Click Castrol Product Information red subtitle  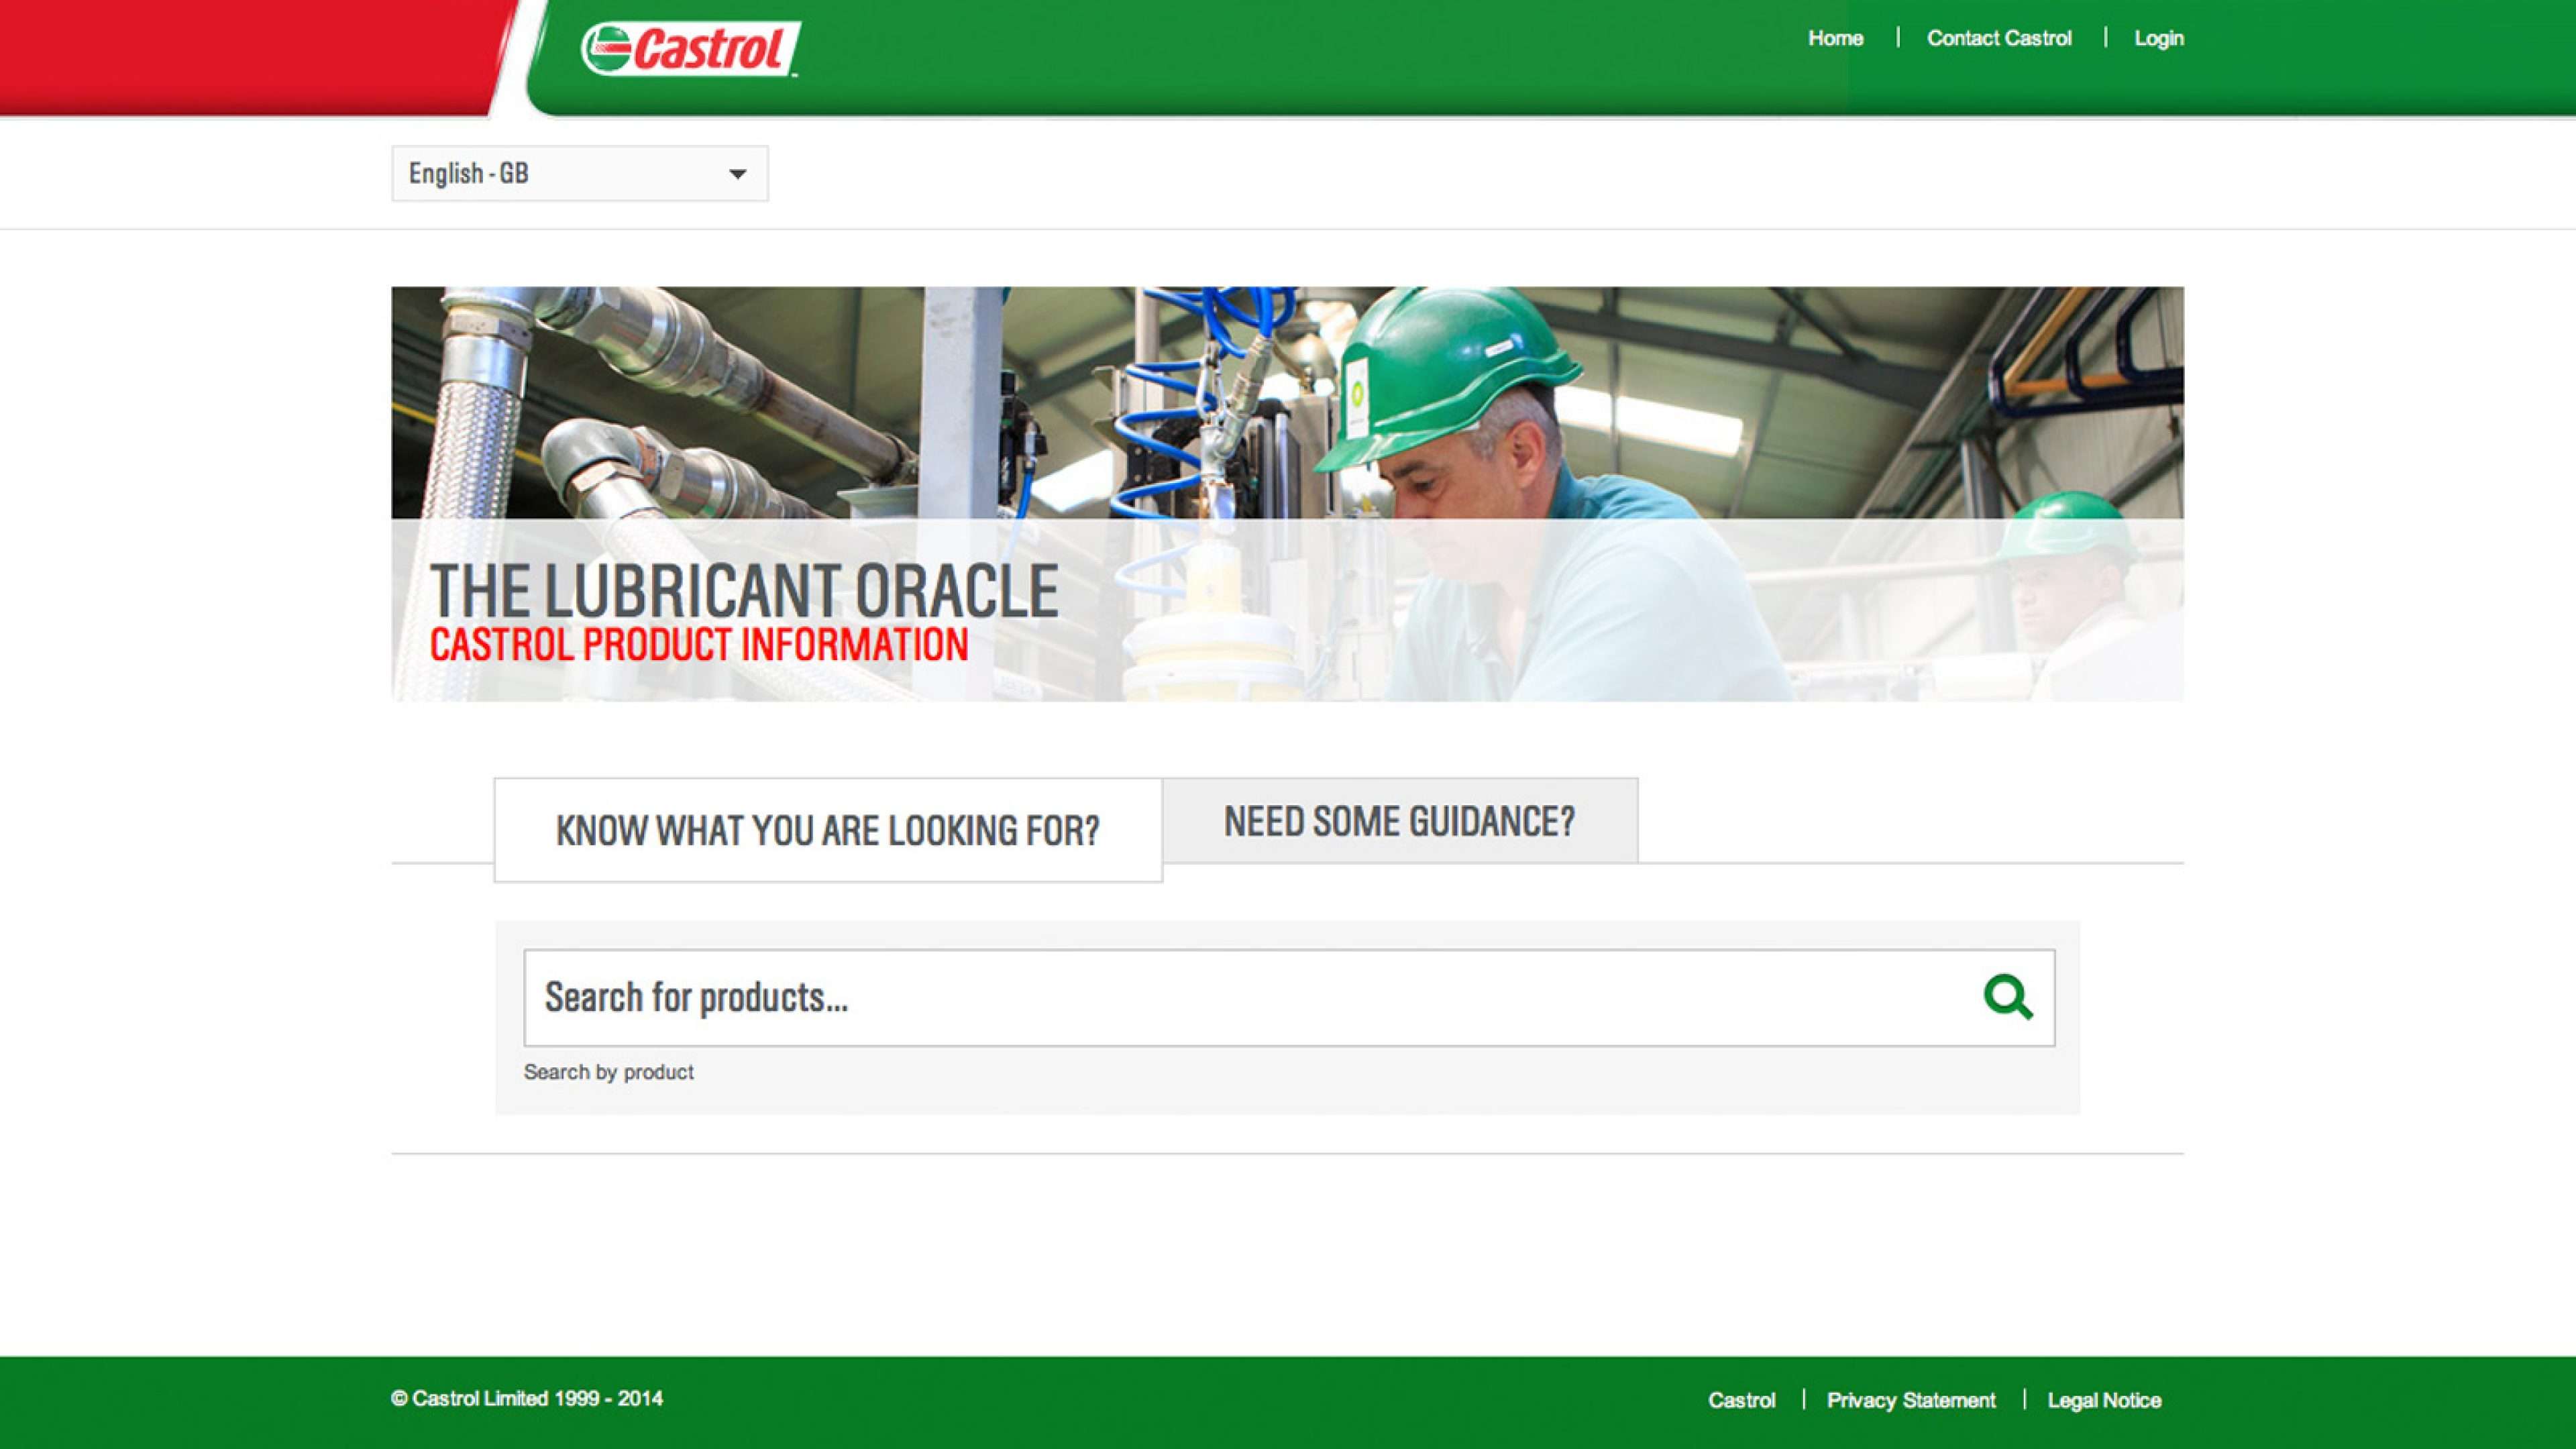point(698,645)
